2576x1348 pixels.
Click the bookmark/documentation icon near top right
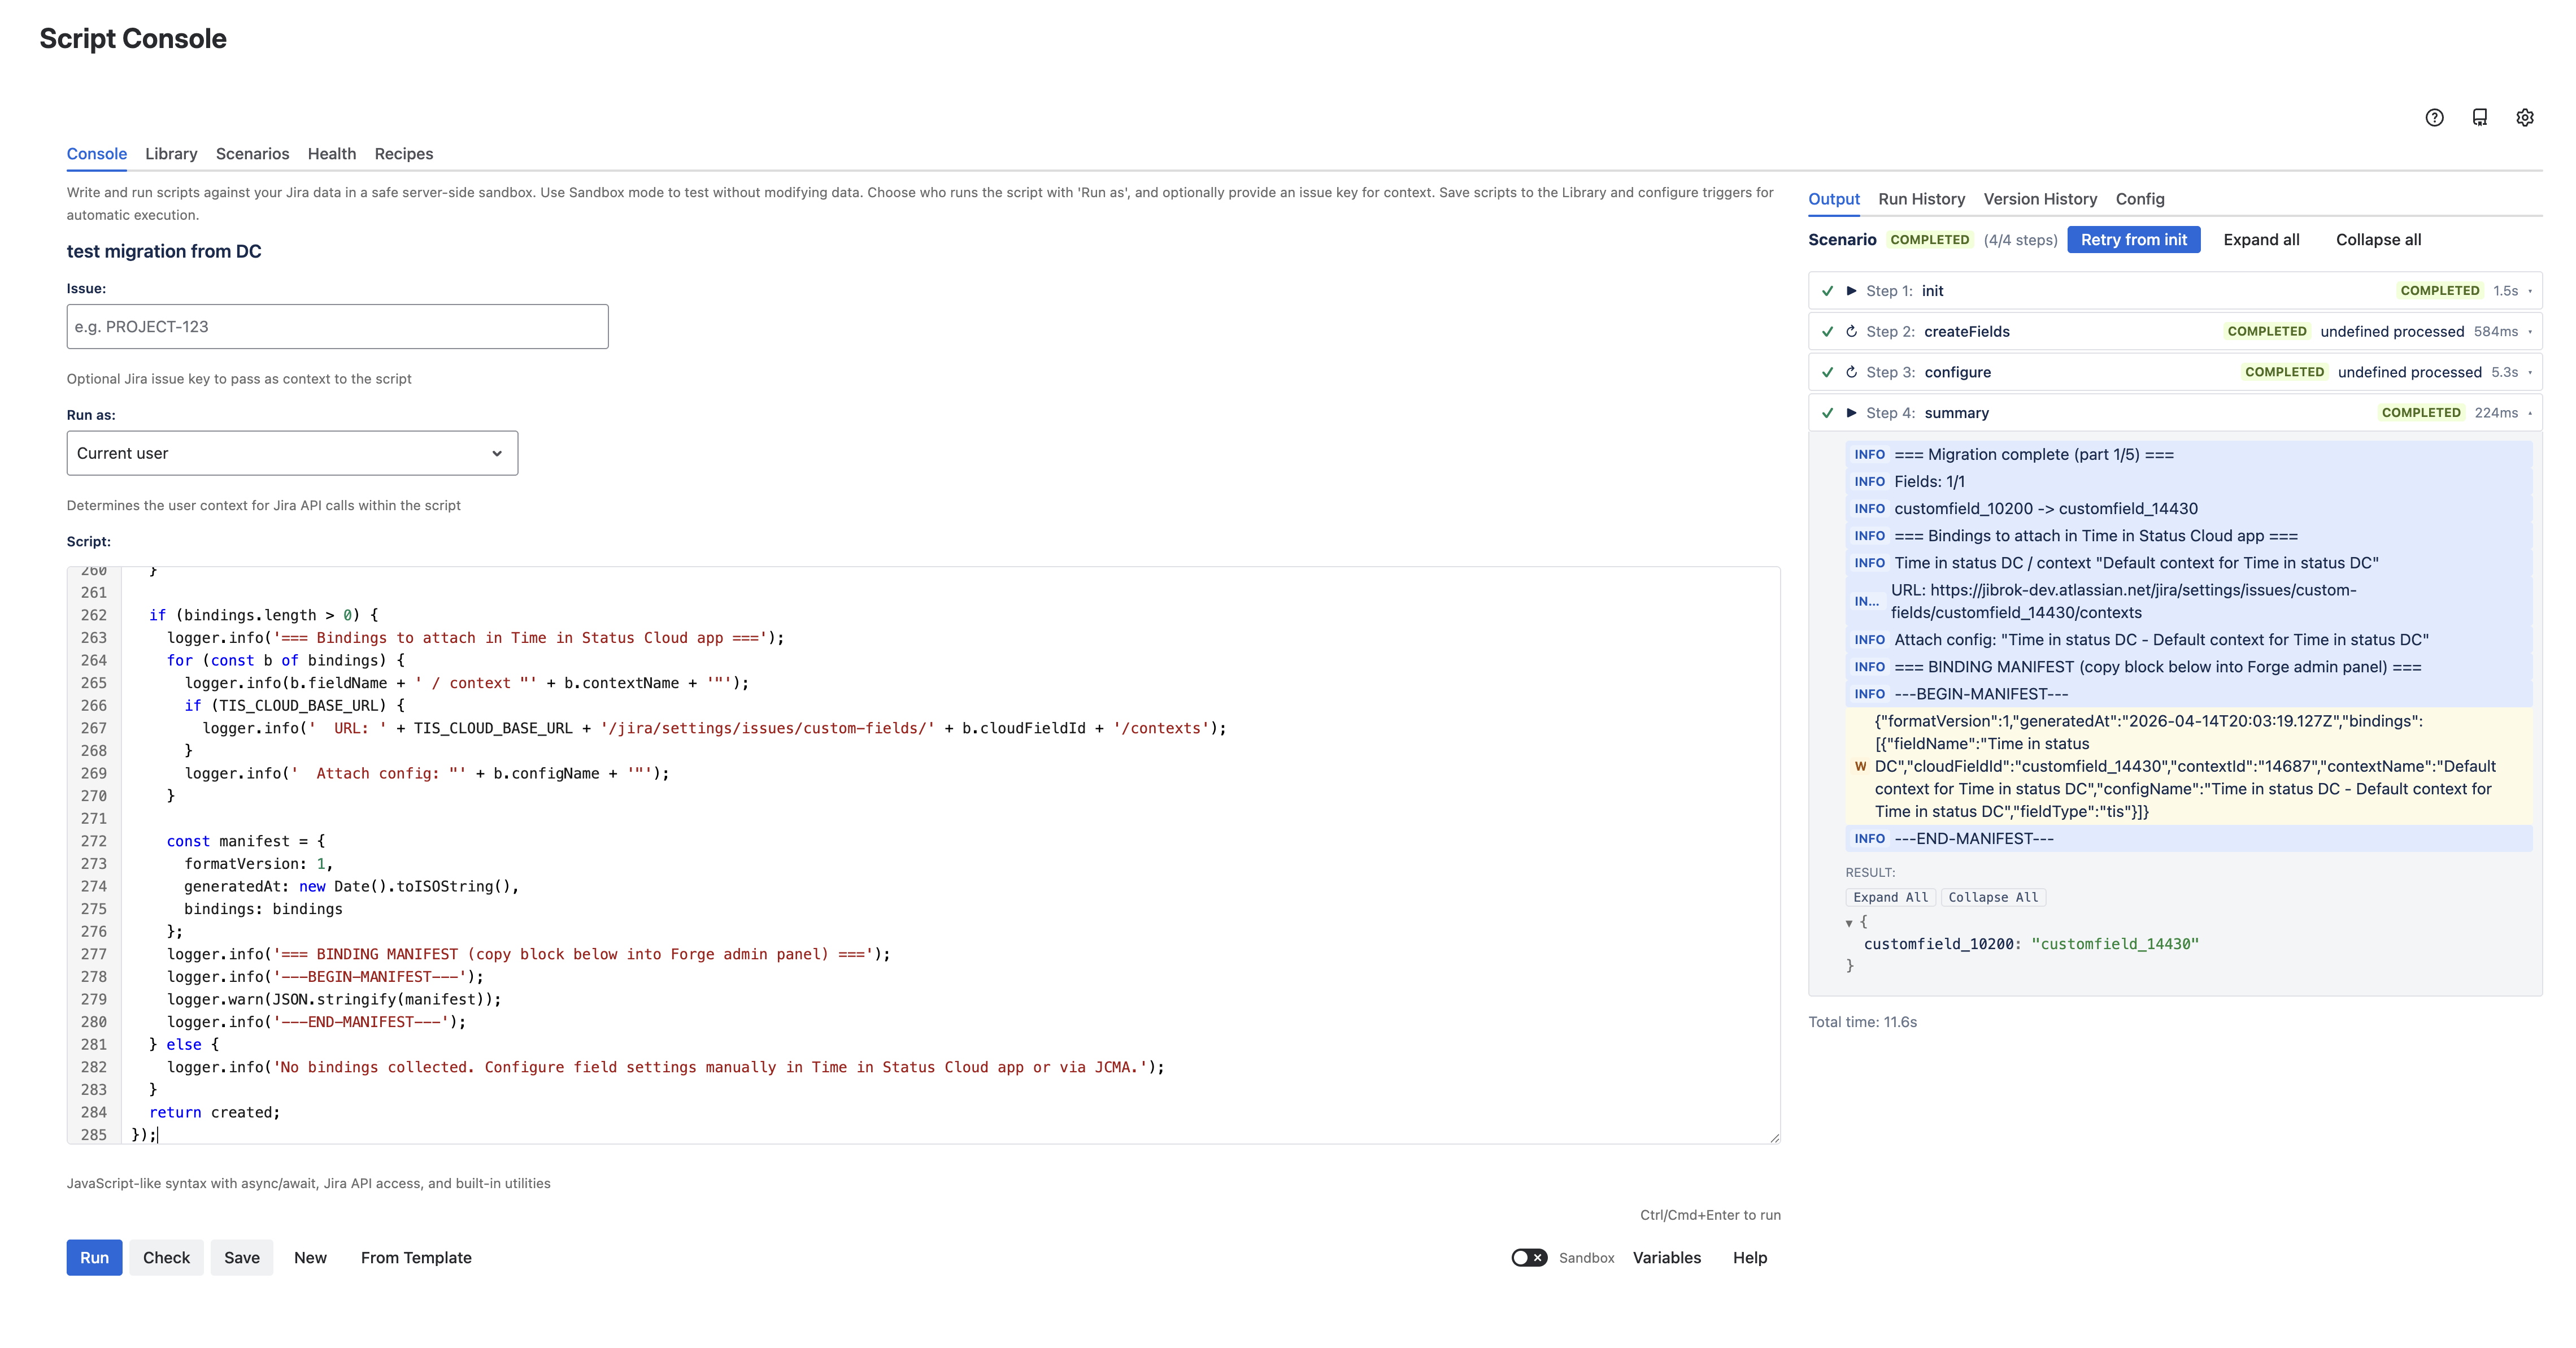click(2480, 117)
